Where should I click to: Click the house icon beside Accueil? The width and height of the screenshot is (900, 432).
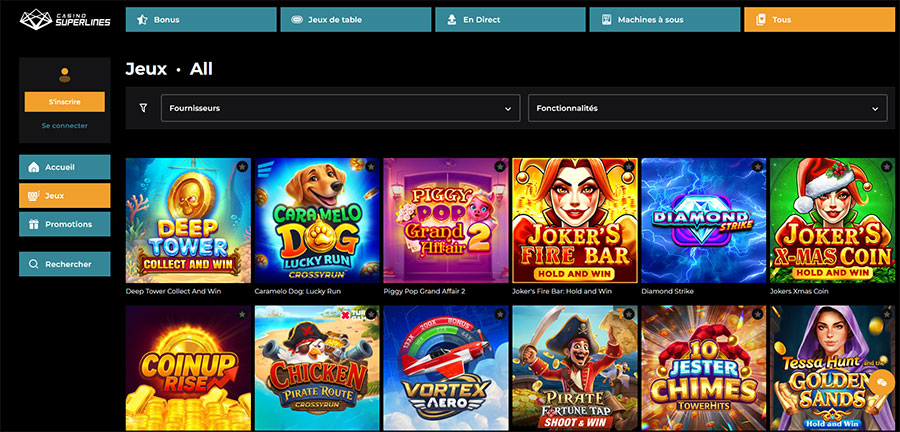coord(34,167)
